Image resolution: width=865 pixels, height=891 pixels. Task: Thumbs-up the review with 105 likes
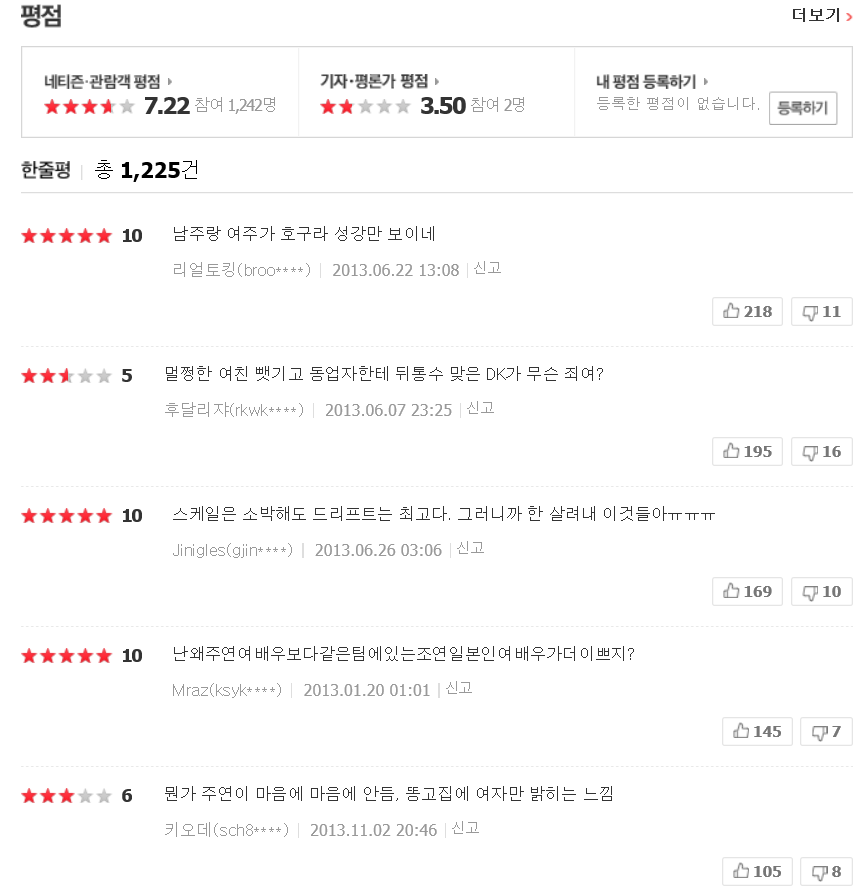point(757,872)
